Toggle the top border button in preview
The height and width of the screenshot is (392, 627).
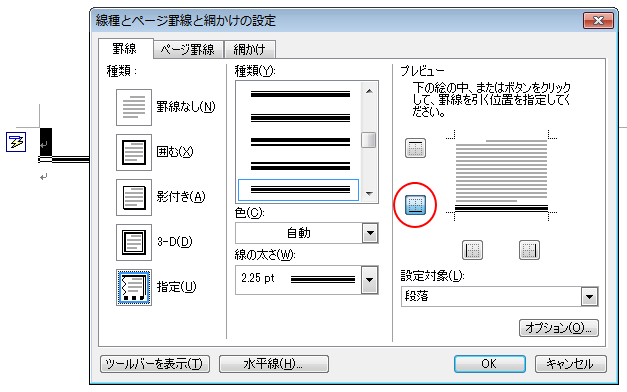coord(415,148)
